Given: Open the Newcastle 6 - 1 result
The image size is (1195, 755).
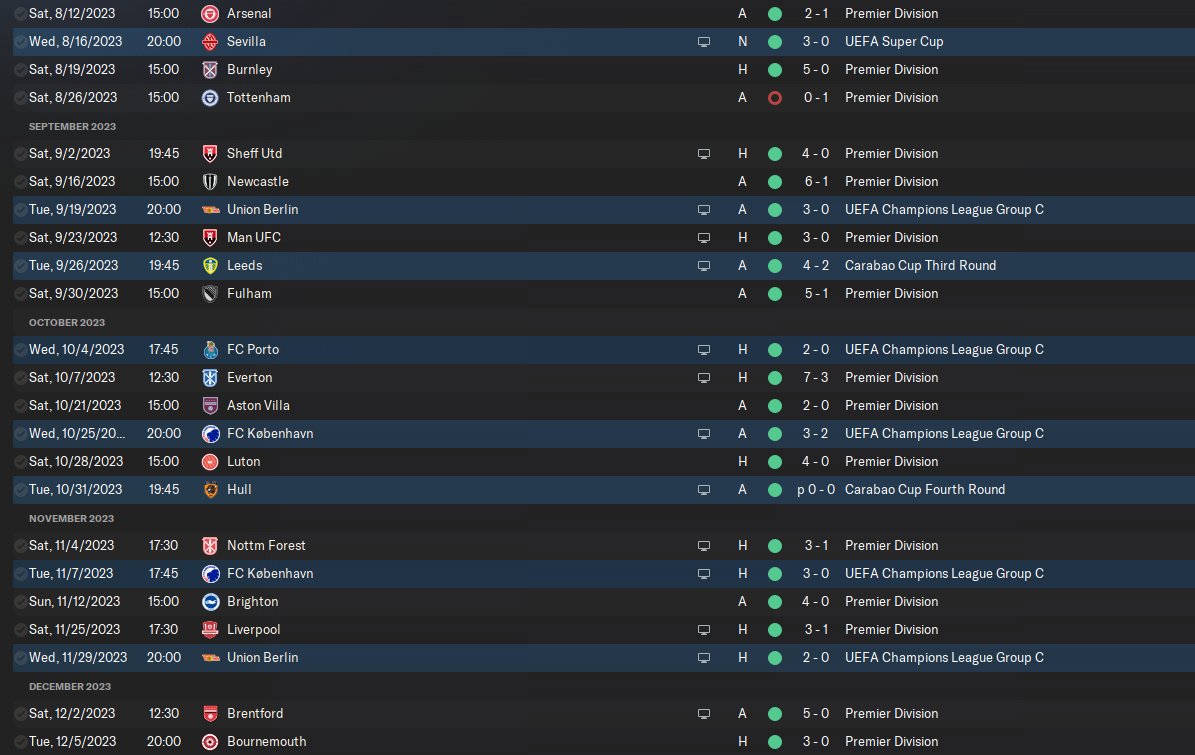Looking at the screenshot, I should point(815,181).
